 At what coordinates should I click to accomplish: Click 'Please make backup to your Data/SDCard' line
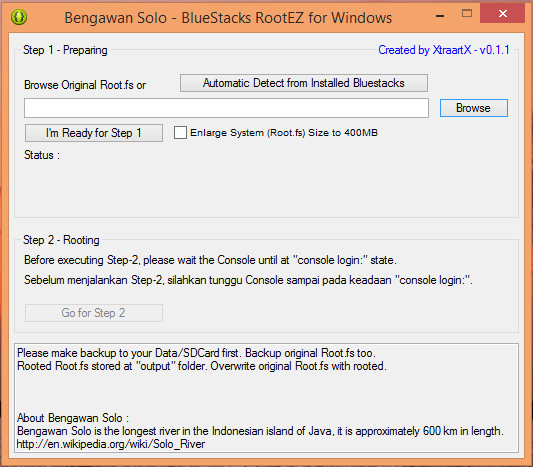pyautogui.click(x=196, y=353)
